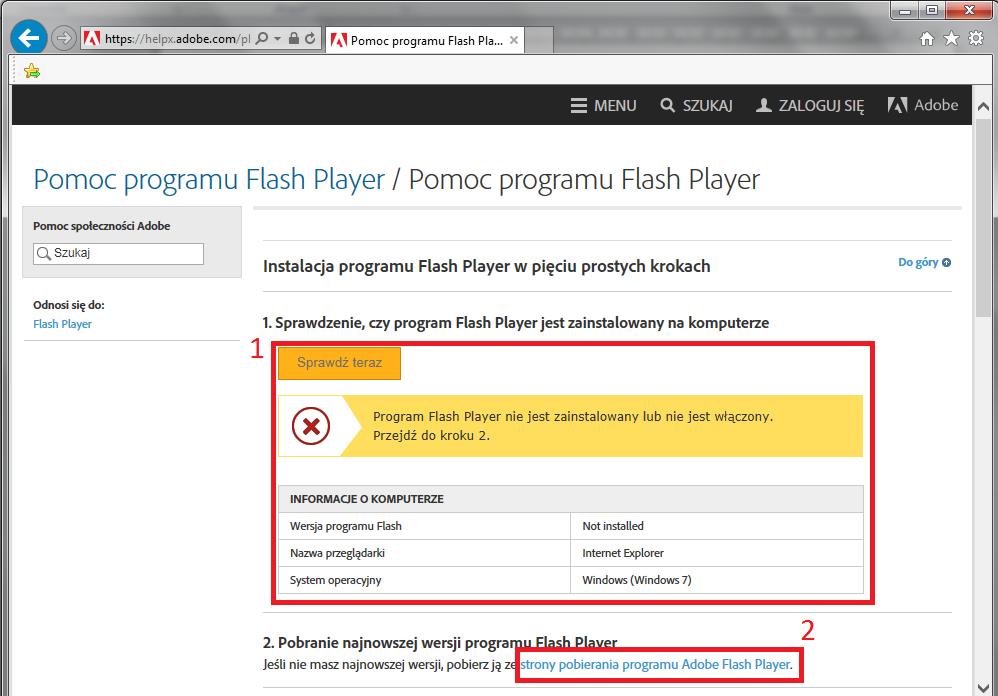Open a new blank tab
Screen dimensions: 998x696
pos(539,40)
